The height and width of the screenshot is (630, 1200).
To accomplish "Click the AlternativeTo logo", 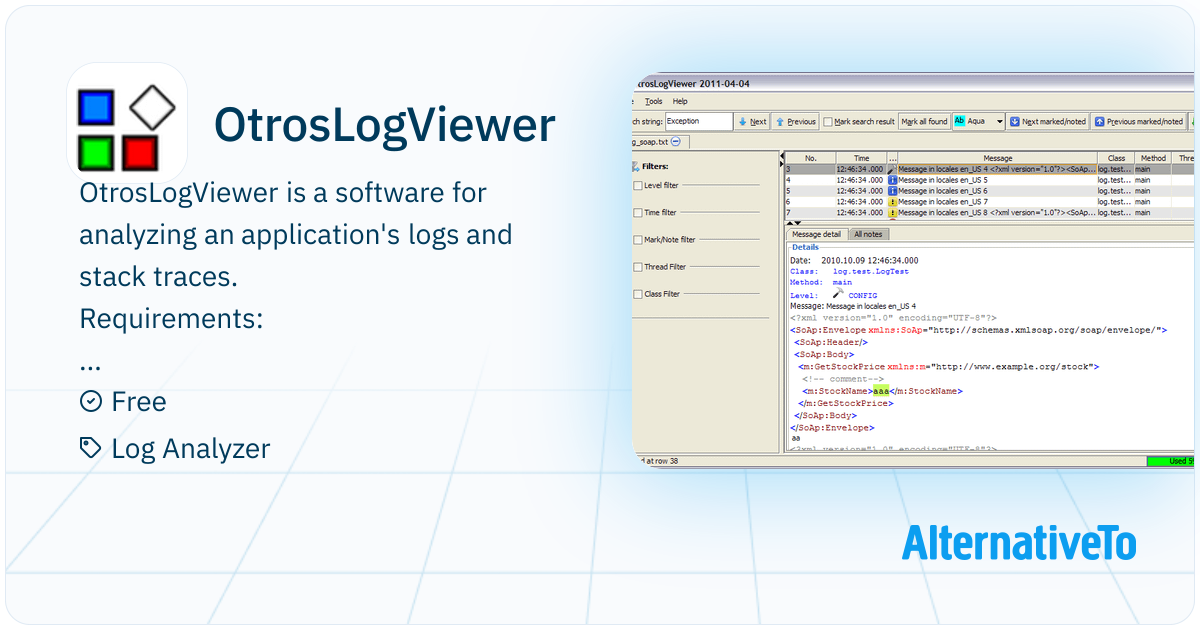I will coord(1019,543).
